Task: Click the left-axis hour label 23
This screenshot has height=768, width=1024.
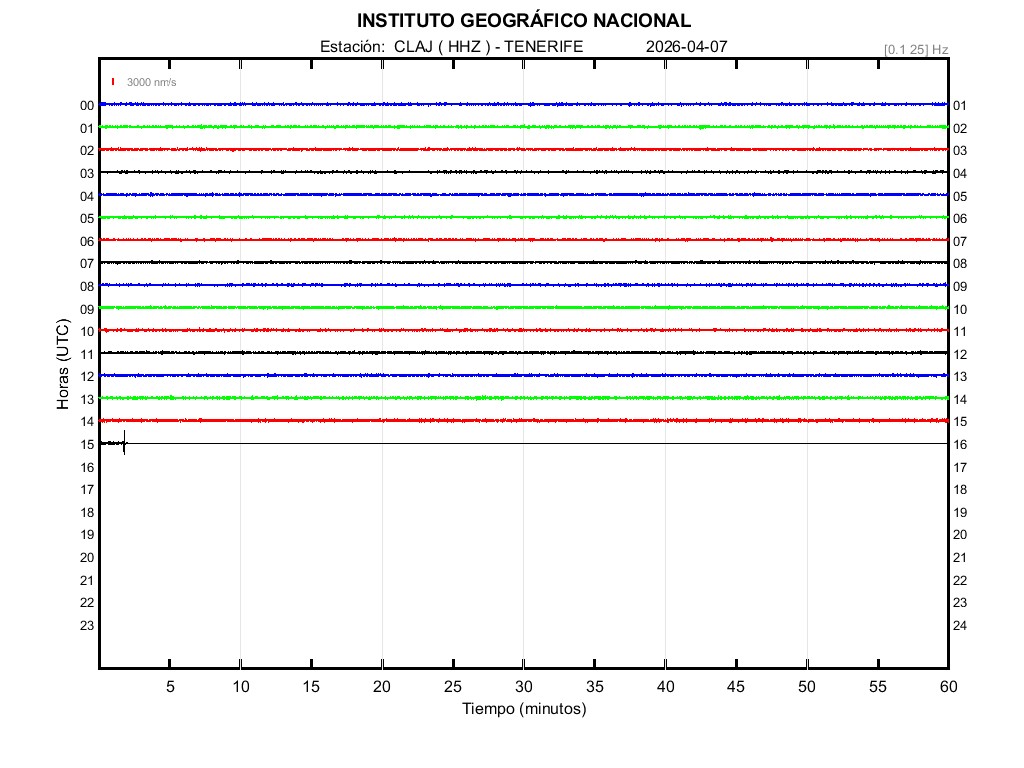Action: (x=87, y=626)
